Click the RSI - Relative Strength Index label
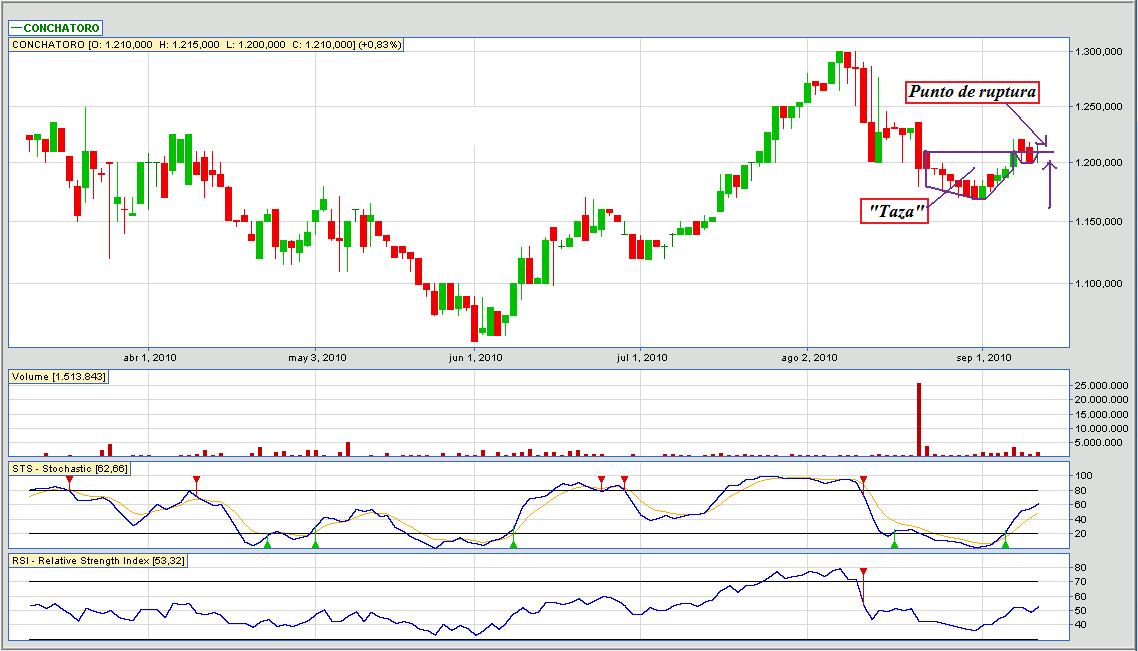The height and width of the screenshot is (651, 1138). 99,560
